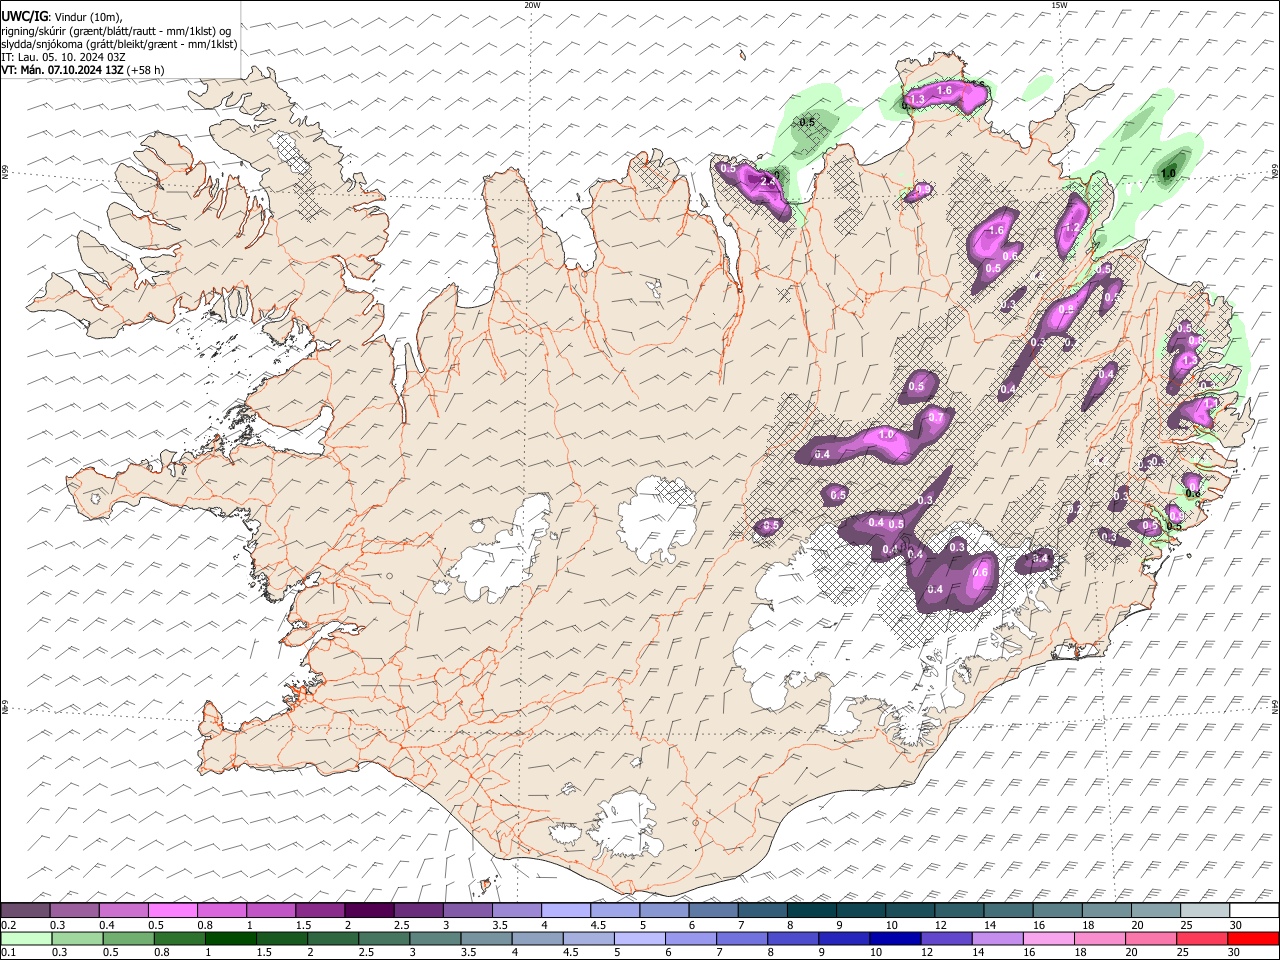This screenshot has width=1280, height=960.
Task: Click the pale grey top-scale swatch between 25 and 30
Action: click(1203, 910)
